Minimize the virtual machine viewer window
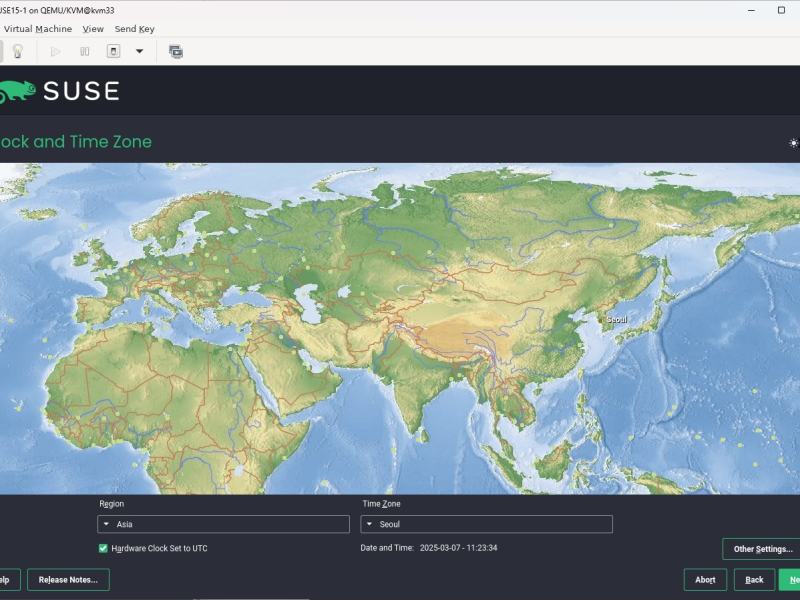Image resolution: width=800 pixels, height=600 pixels. tap(751, 10)
